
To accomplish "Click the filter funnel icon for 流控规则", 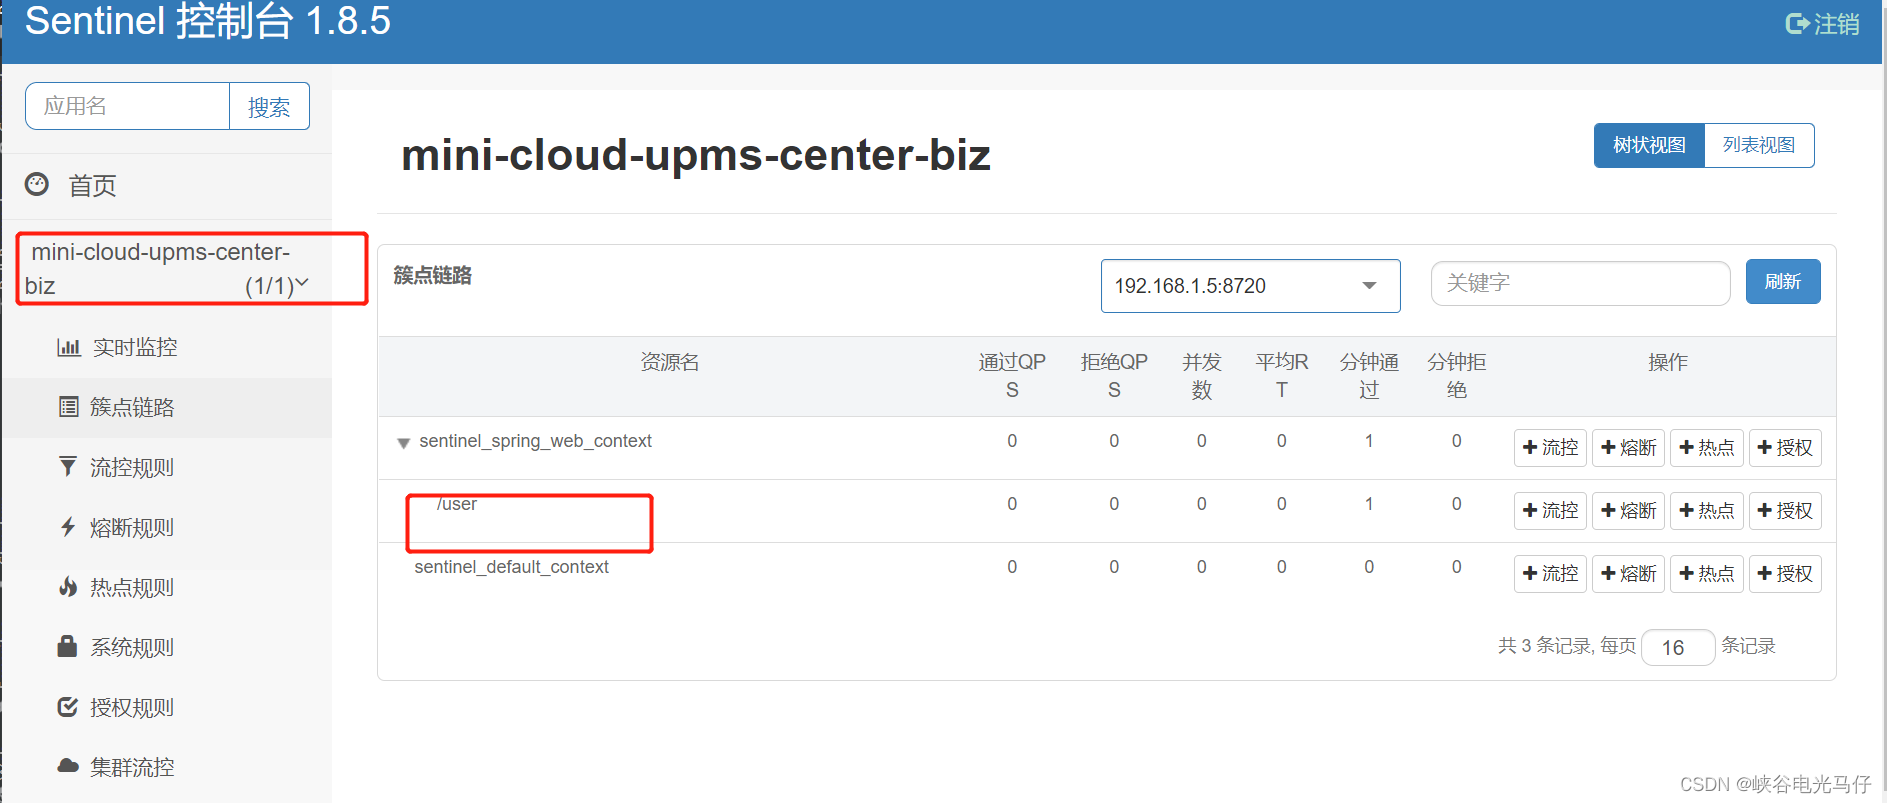I will 68,467.
